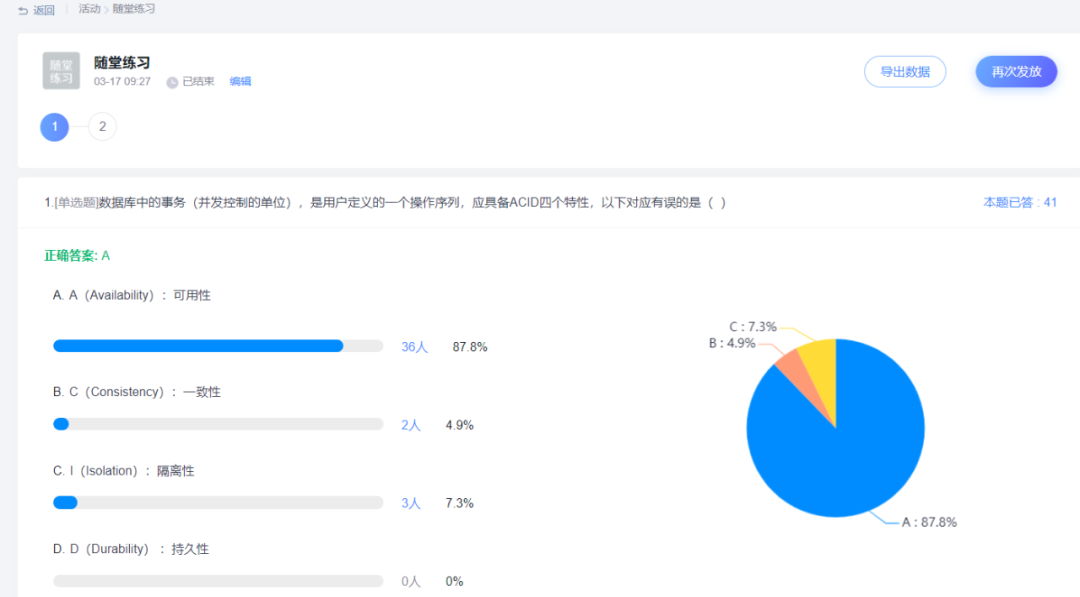This screenshot has width=1080, height=597.
Task: Click option C Isolation 隔离性 text
Action: pos(123,471)
